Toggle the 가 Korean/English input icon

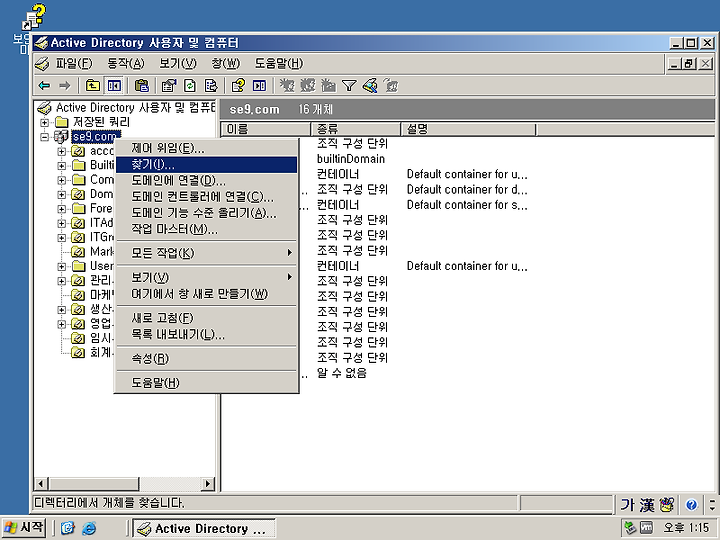coord(627,505)
